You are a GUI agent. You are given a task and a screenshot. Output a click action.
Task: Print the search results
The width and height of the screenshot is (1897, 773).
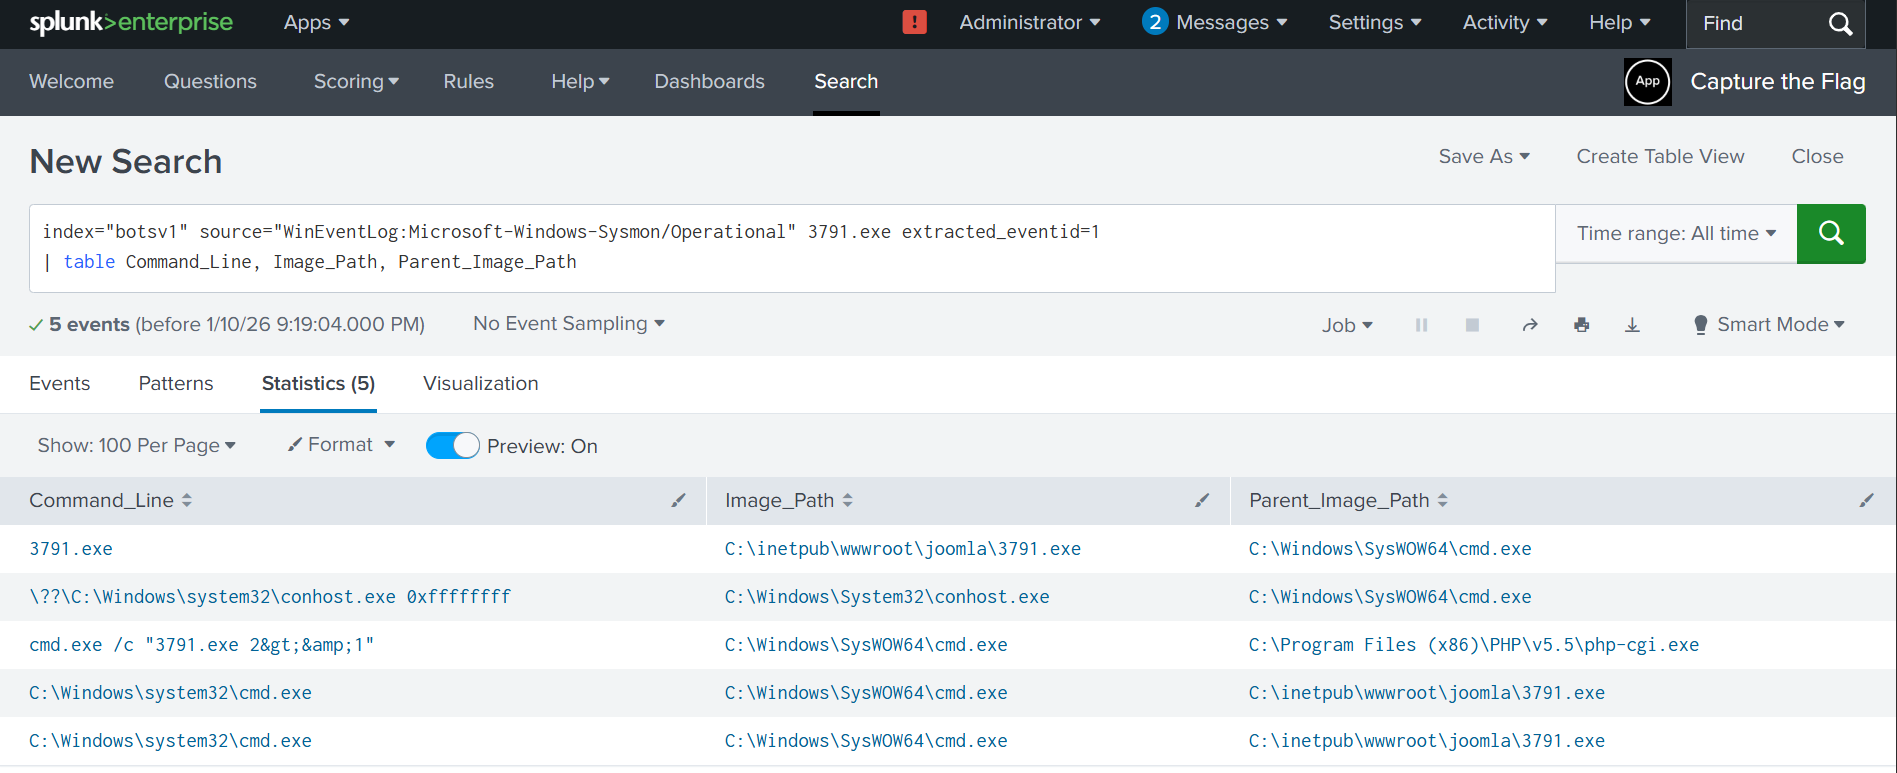pyautogui.click(x=1581, y=325)
